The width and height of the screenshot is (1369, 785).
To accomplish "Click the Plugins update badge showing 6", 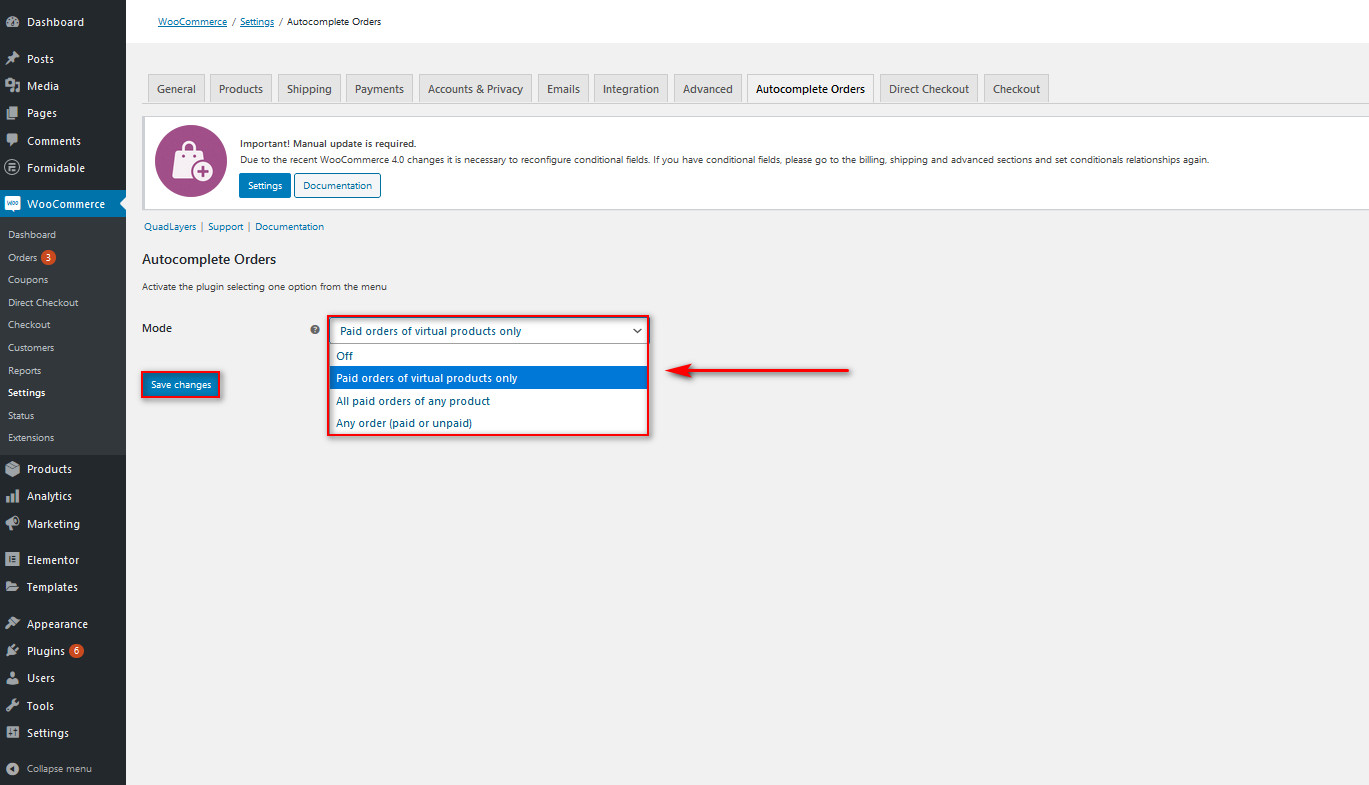I will click(x=76, y=651).
